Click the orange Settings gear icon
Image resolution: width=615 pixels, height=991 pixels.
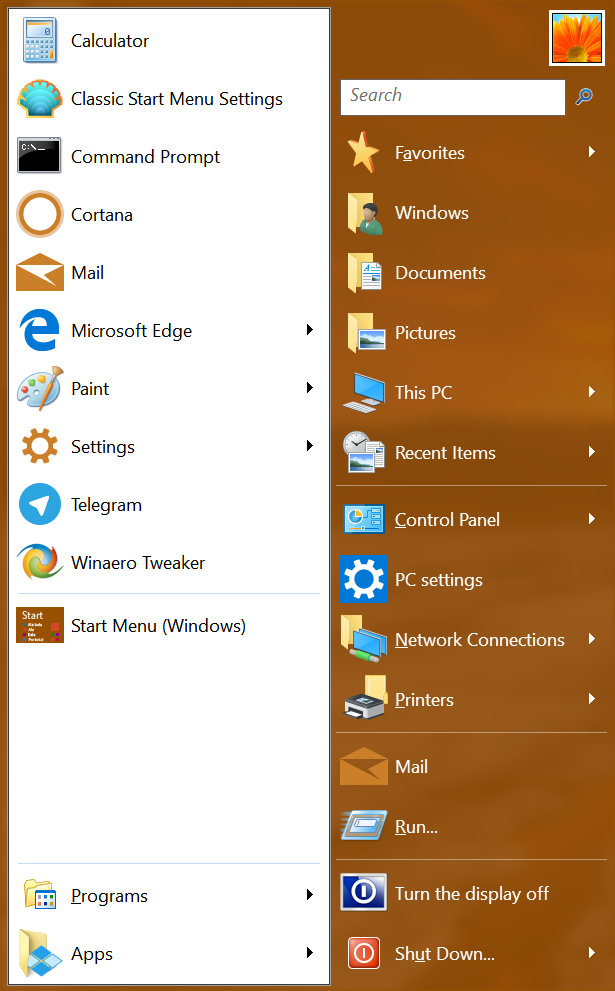[x=40, y=446]
